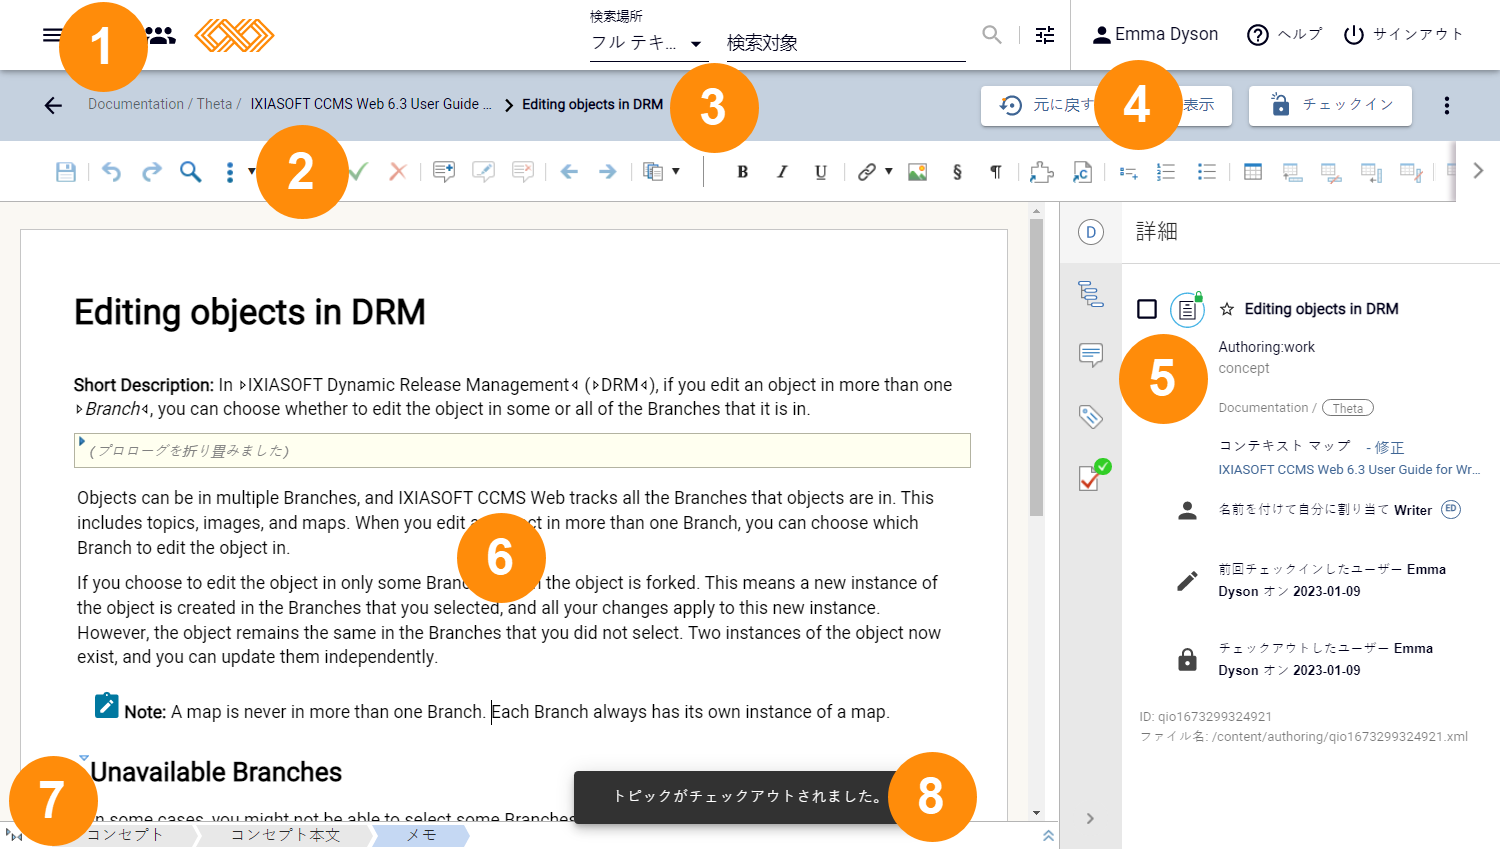Open advanced search filter sliders icon
The width and height of the screenshot is (1500, 850).
click(x=1045, y=35)
